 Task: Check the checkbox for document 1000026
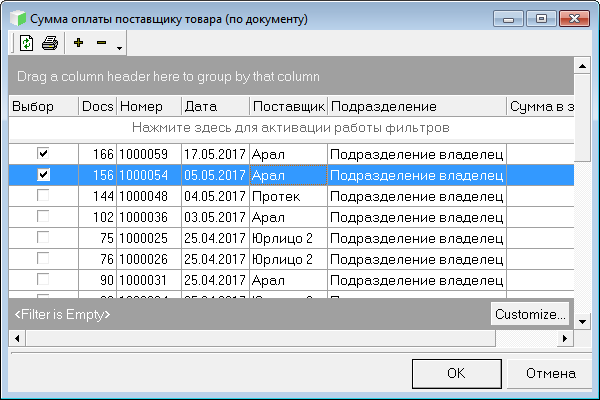click(43, 259)
